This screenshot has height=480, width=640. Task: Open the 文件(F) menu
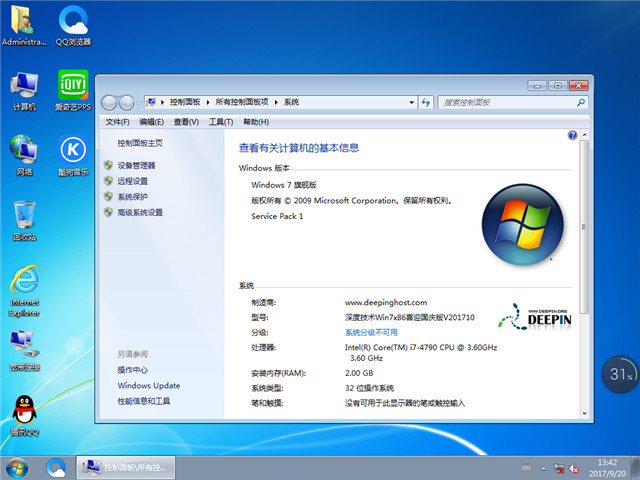click(x=117, y=122)
